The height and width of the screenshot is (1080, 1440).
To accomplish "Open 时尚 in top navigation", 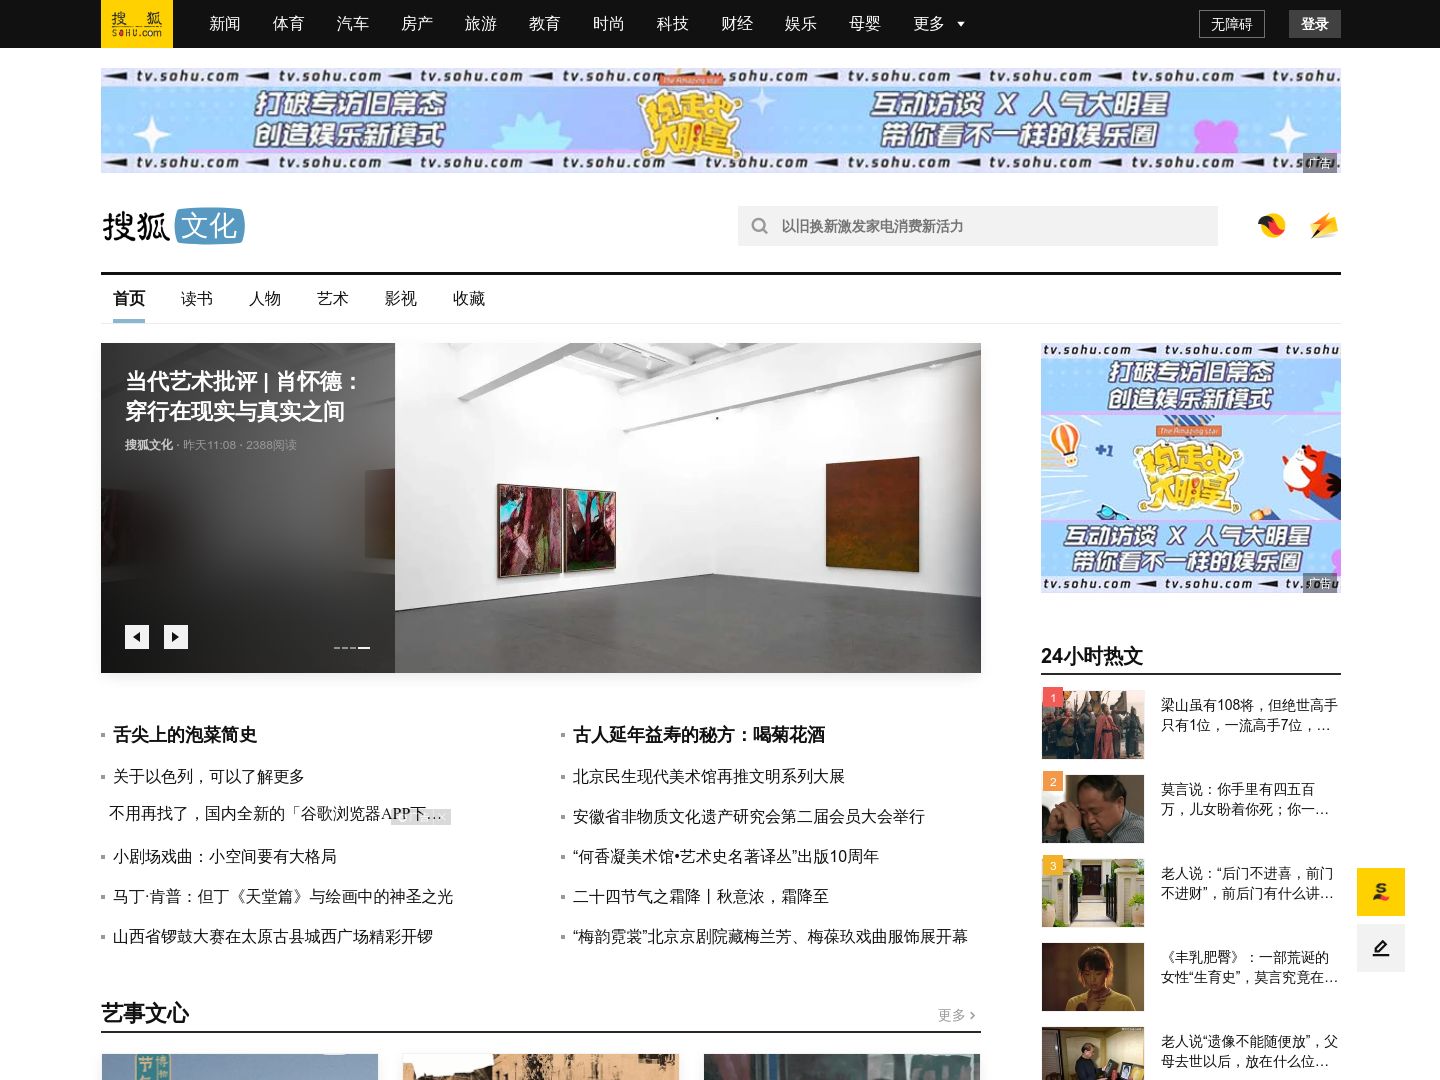I will (609, 24).
